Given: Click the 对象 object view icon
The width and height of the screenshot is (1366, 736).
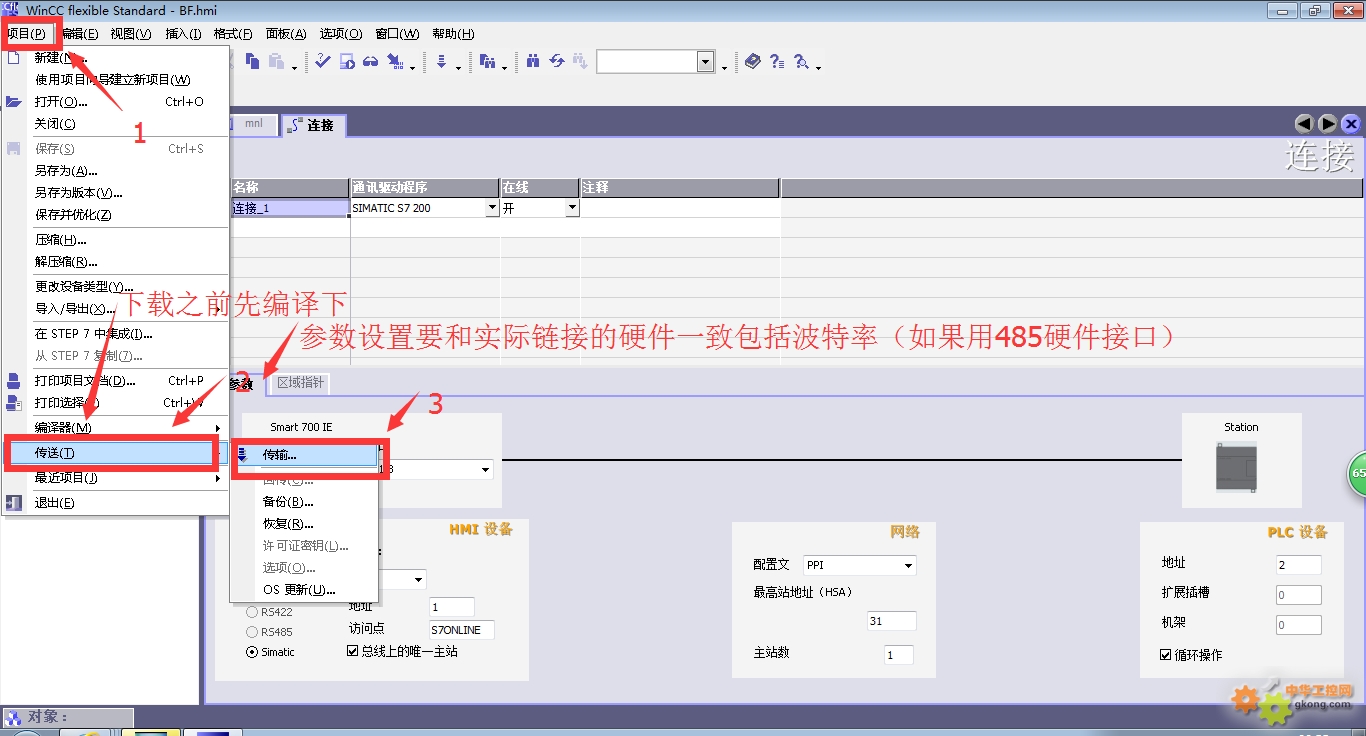Looking at the screenshot, I should (x=13, y=717).
